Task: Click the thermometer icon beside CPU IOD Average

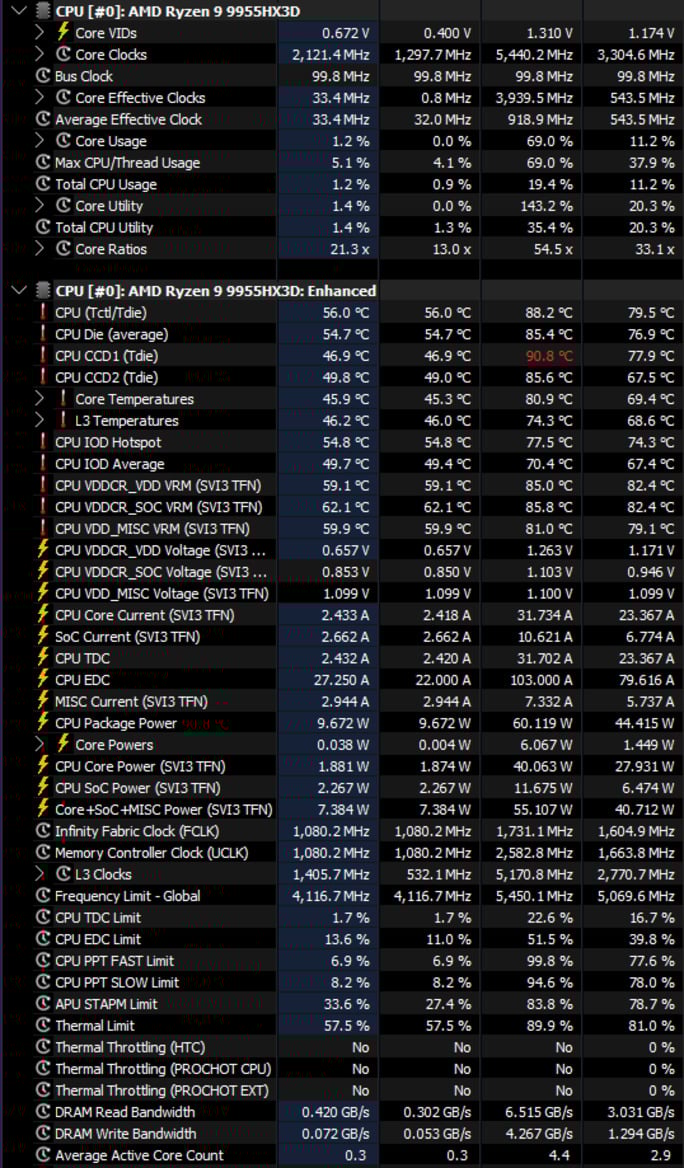Action: (x=43, y=463)
